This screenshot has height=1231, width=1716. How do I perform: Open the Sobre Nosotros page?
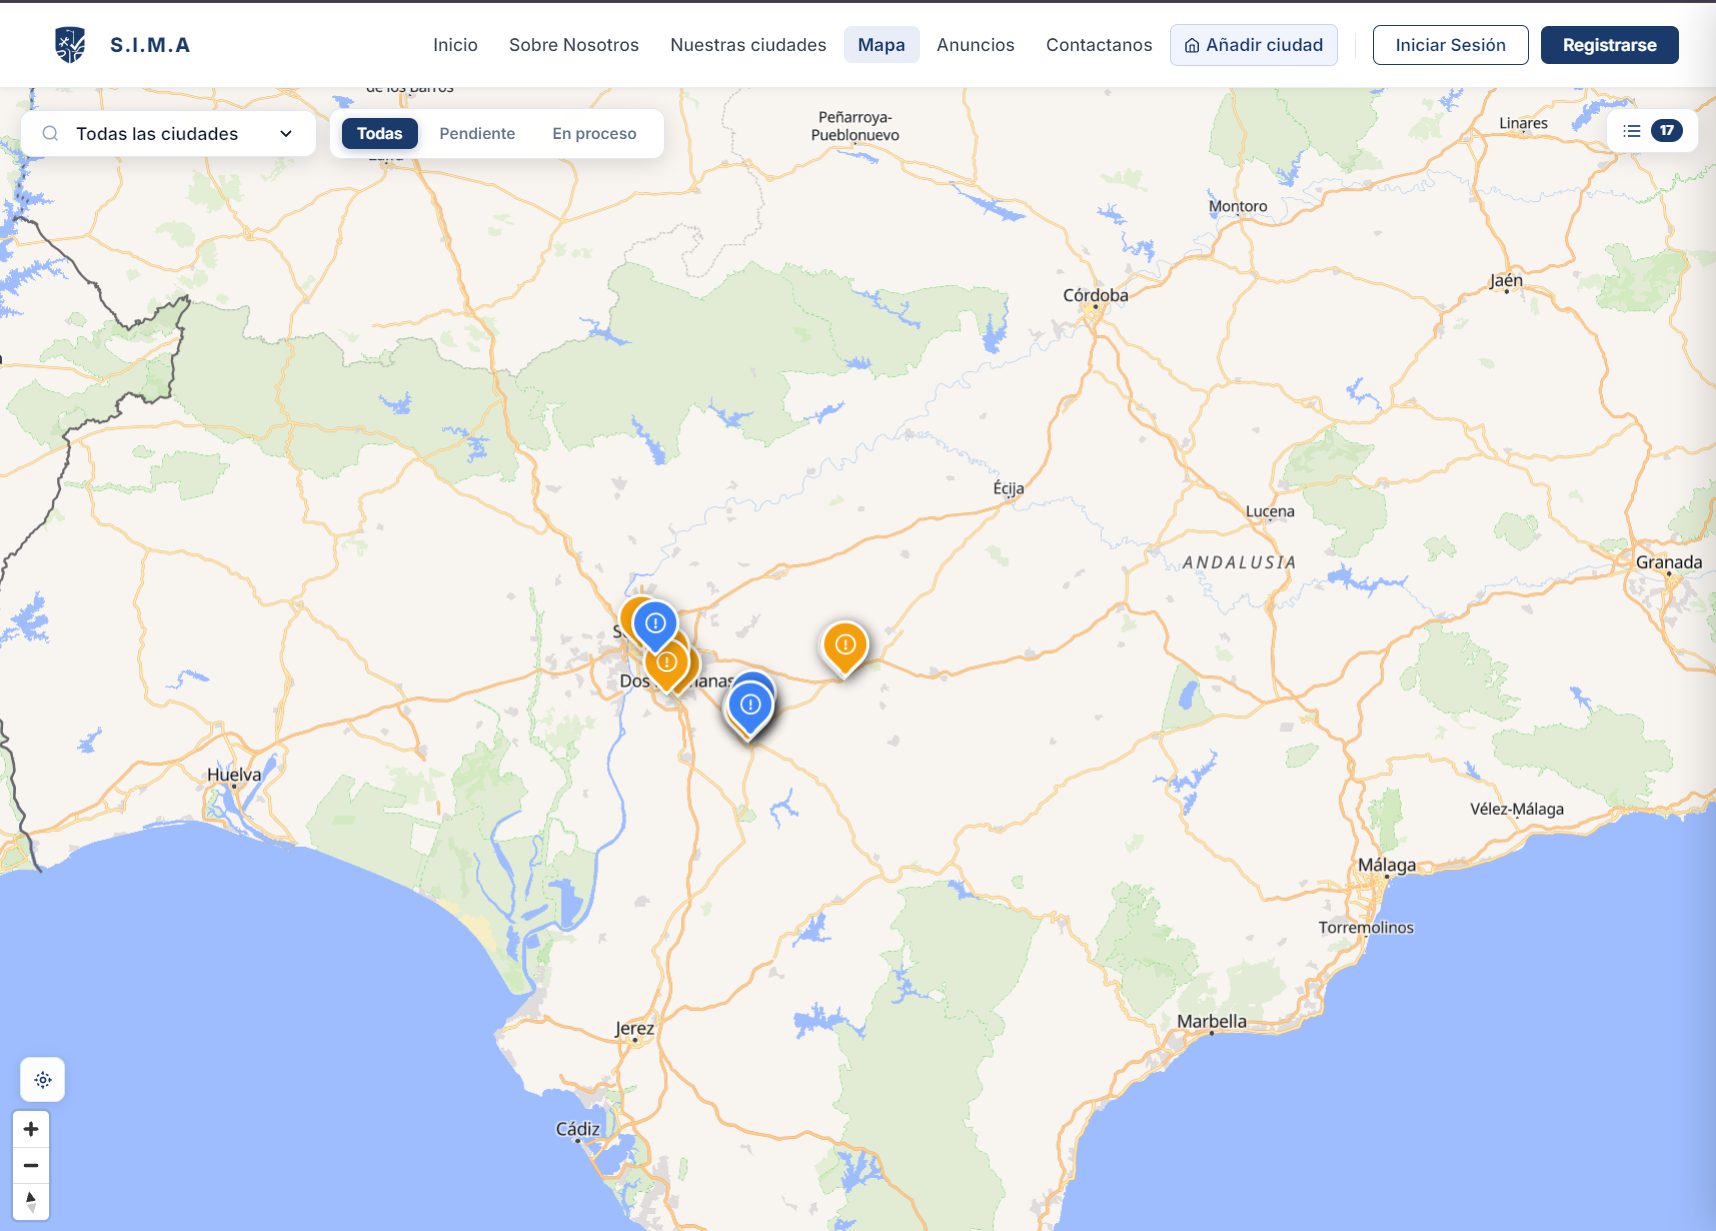(x=574, y=45)
